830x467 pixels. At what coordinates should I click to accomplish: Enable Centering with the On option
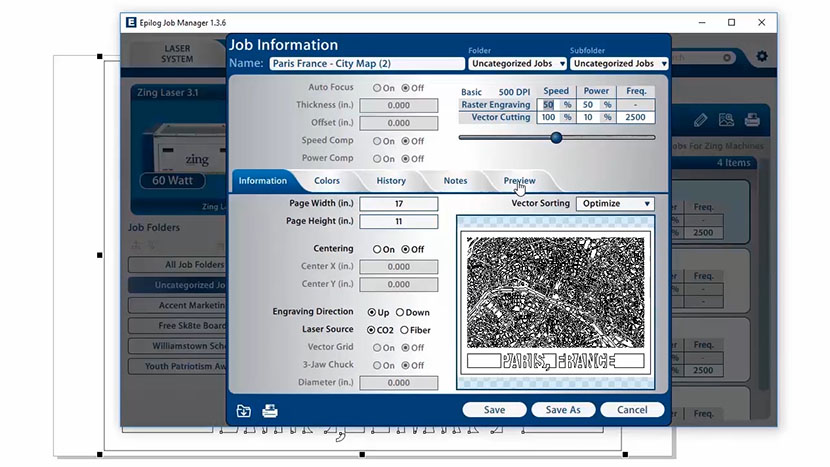click(377, 249)
